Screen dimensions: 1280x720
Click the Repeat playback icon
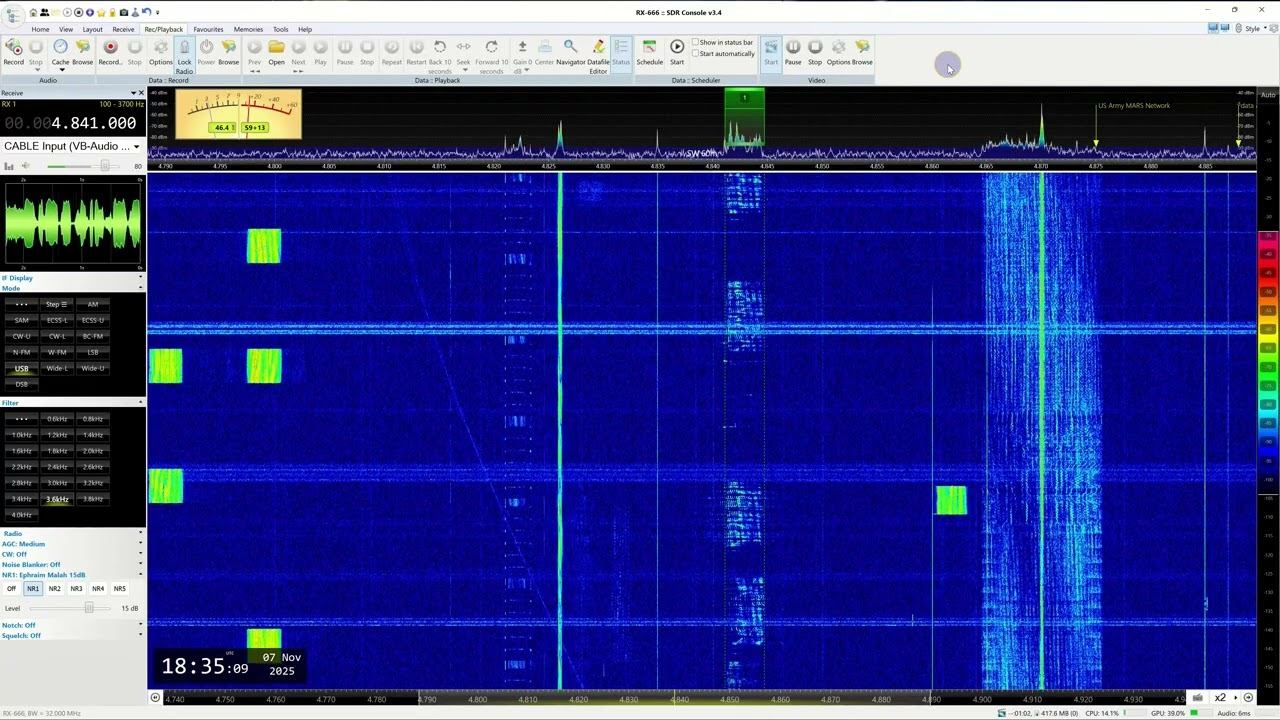point(391,52)
